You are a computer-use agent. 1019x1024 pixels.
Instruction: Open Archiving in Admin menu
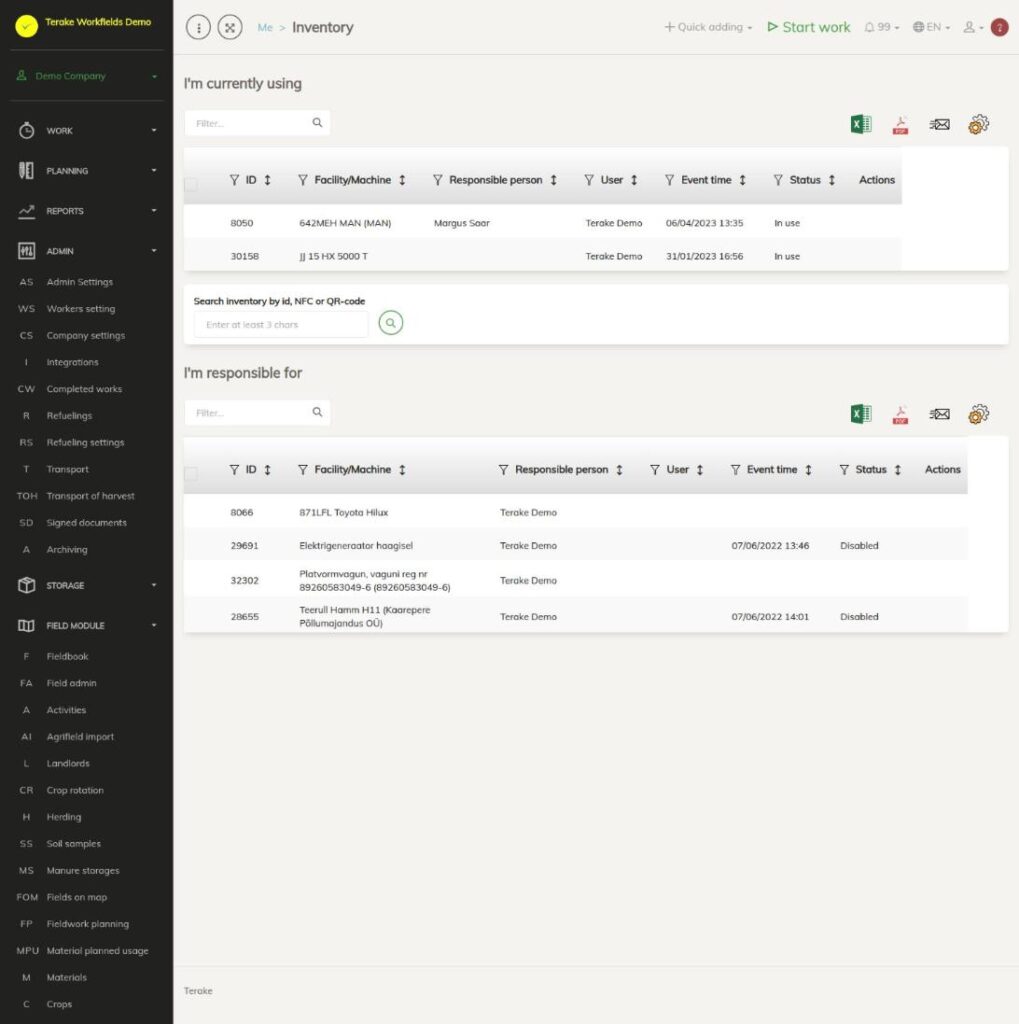(67, 550)
